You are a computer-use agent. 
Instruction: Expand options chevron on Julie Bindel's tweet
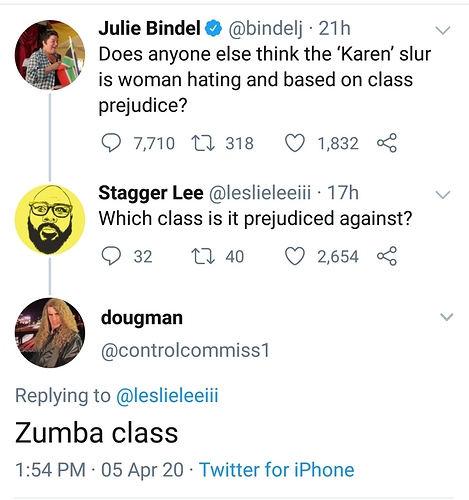point(443,30)
